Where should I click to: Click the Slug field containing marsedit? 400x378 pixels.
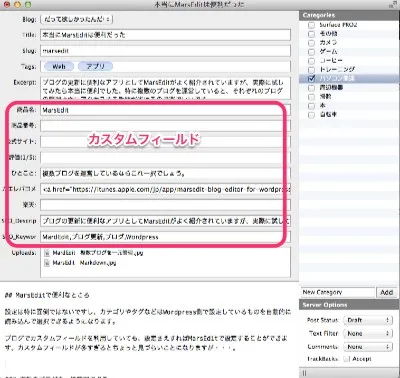[165, 51]
